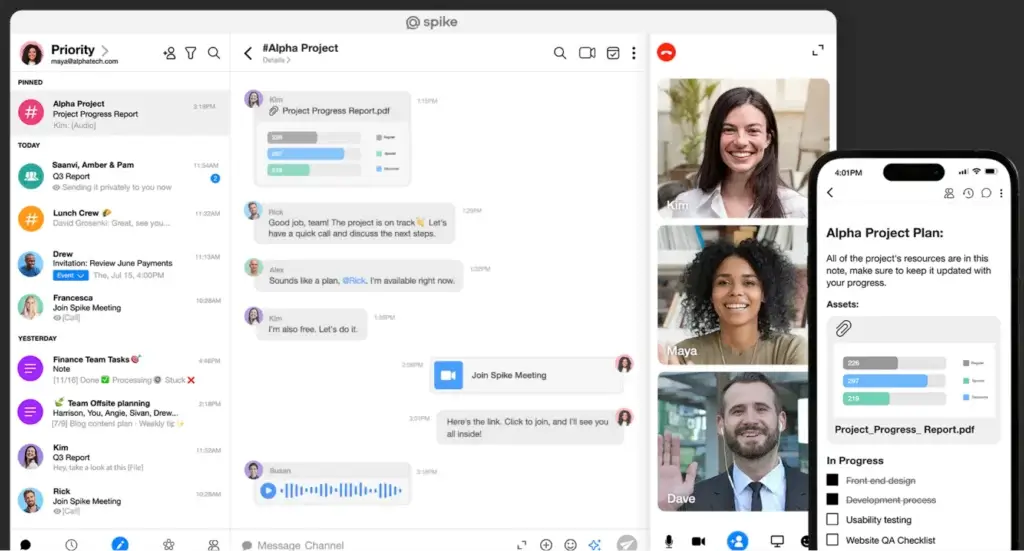
Task: Open the contacts tab in bottom navigation
Action: (214, 544)
